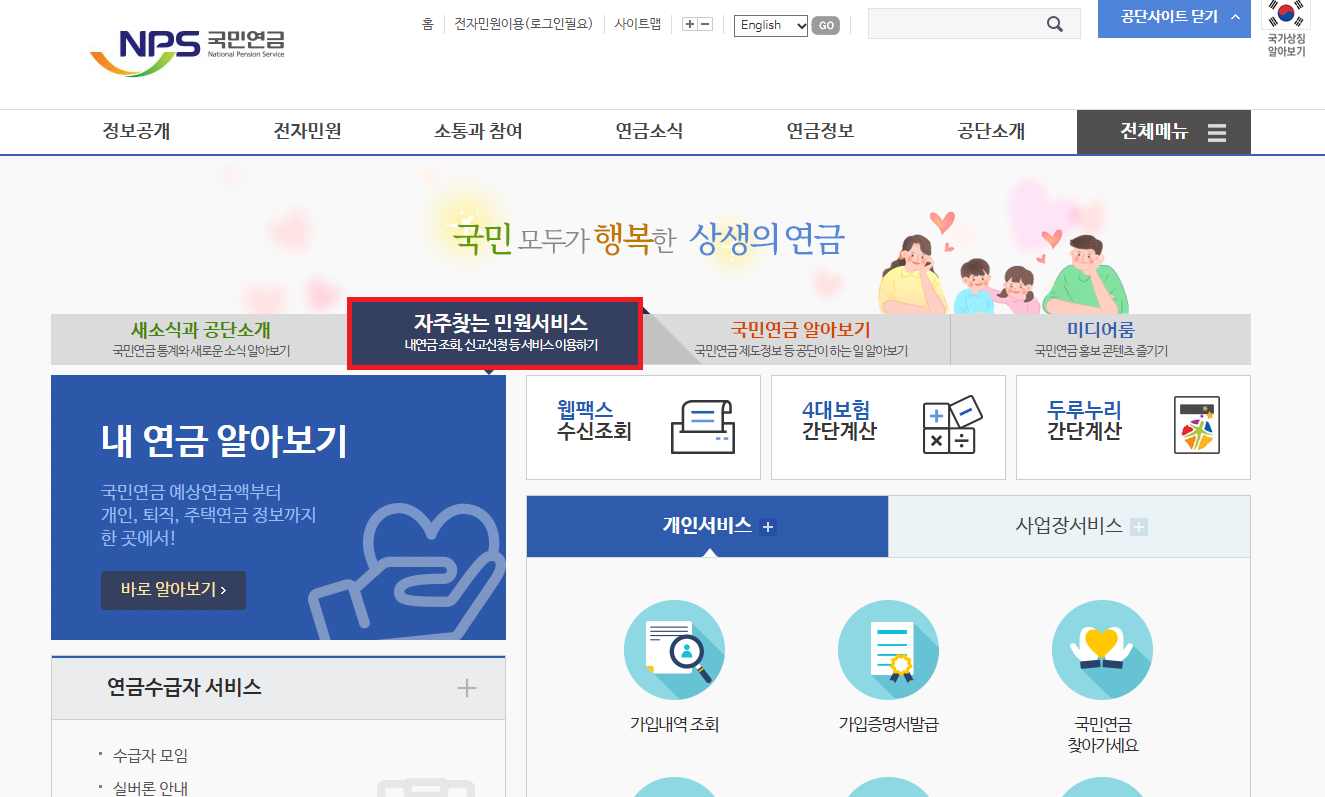1325x797 pixels.
Task: Select the 가입증명서발급 certificate icon
Action: 888,649
